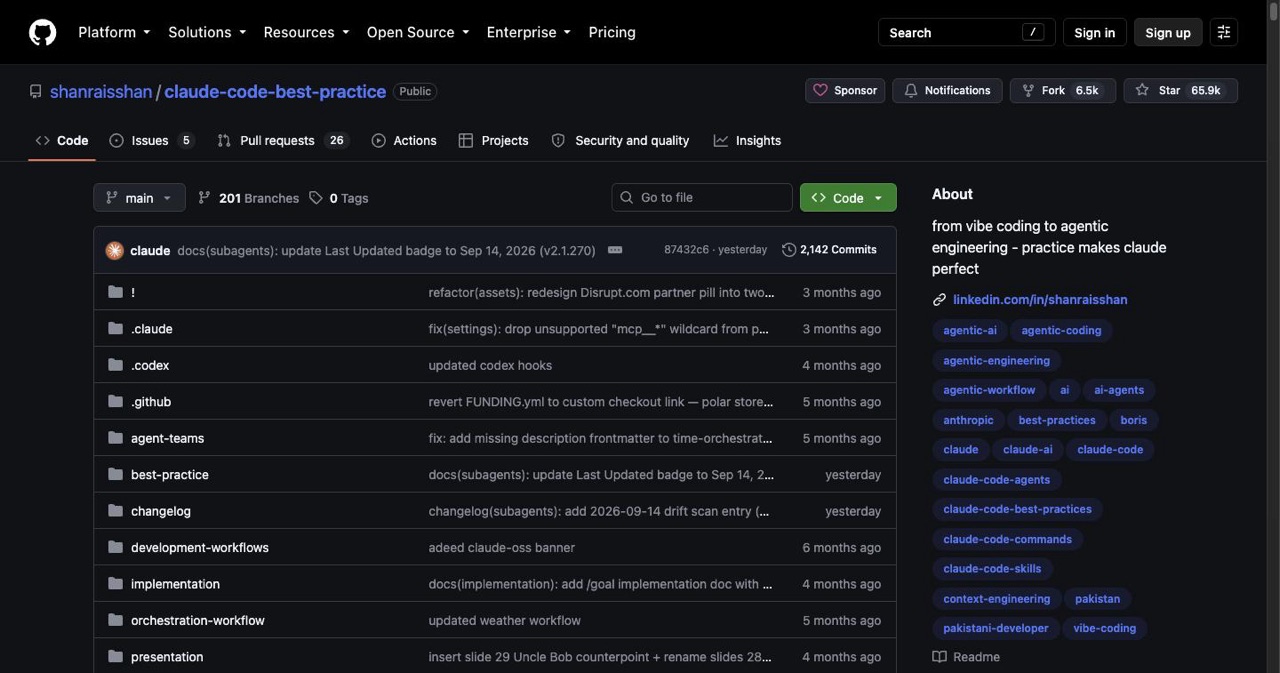Open the Platform dropdown menu

114,32
